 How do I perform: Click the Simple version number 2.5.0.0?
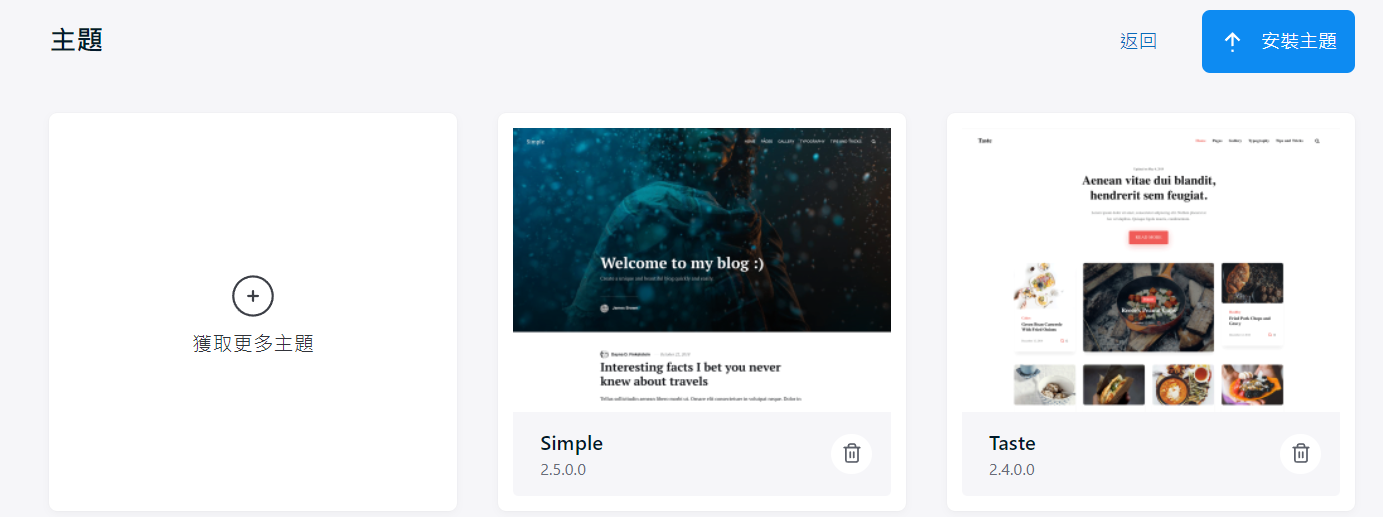[x=563, y=470]
